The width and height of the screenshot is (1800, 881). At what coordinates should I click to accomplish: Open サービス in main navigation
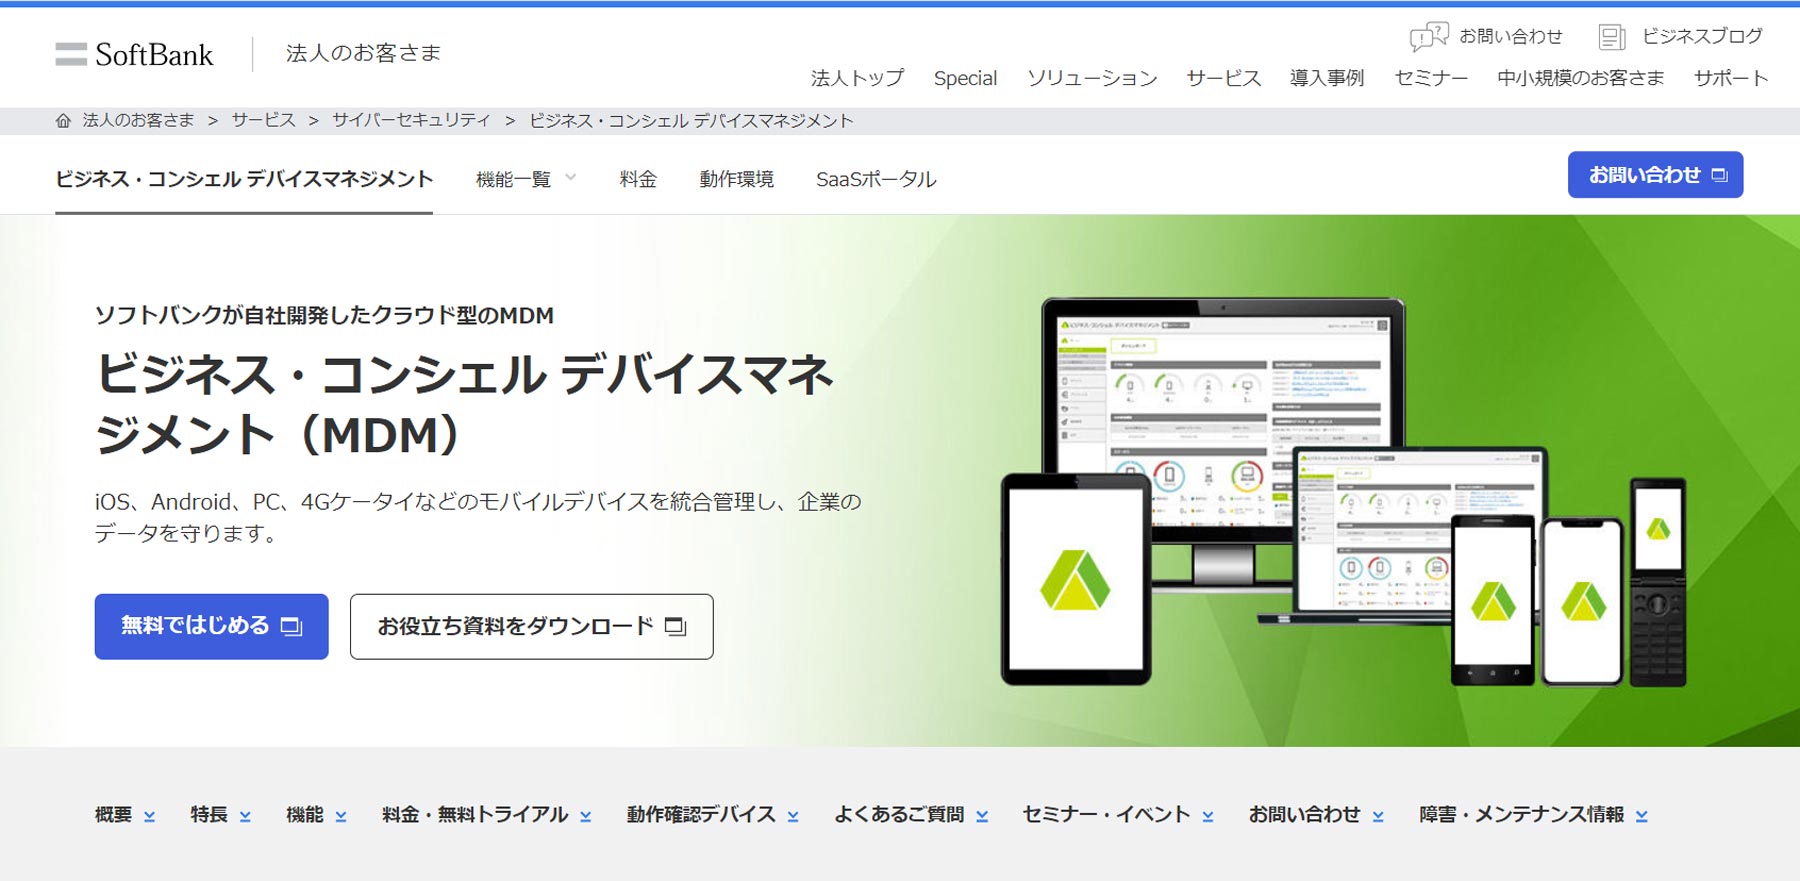coord(1223,78)
